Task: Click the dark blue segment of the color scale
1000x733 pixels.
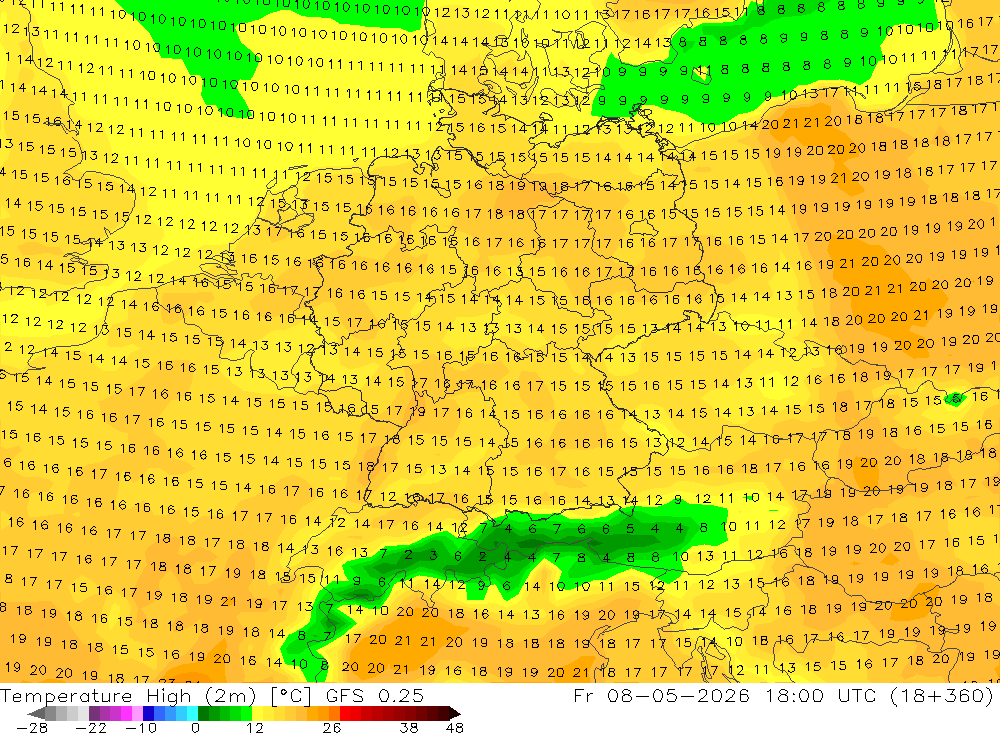Action: pos(148,713)
